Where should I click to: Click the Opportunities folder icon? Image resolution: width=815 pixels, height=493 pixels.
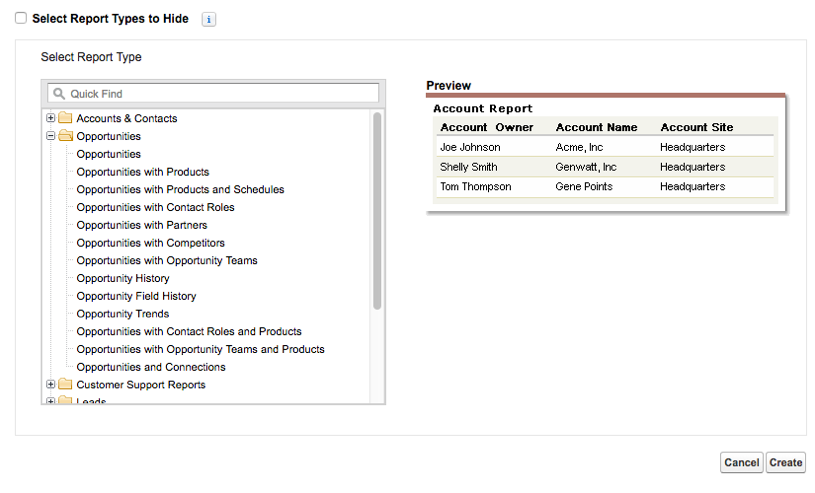65,136
